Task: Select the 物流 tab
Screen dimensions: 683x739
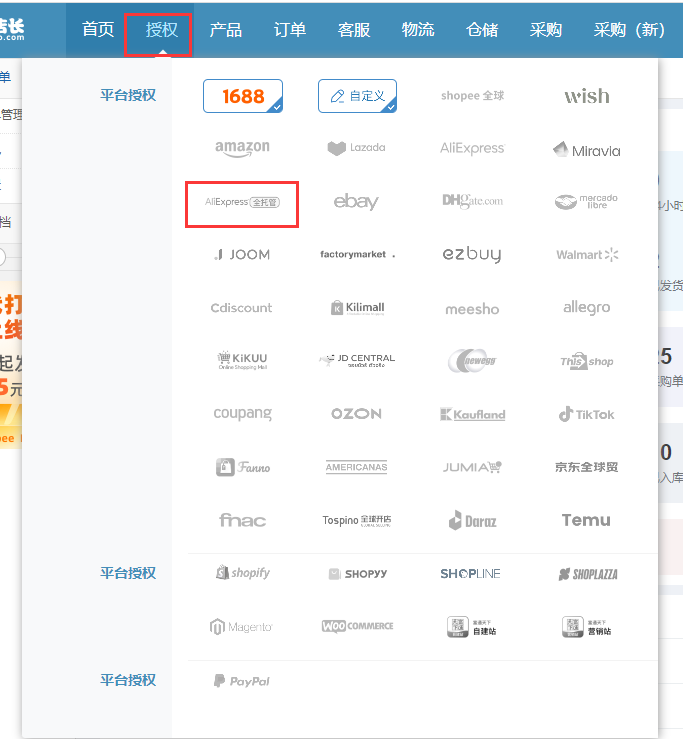Action: click(x=418, y=30)
